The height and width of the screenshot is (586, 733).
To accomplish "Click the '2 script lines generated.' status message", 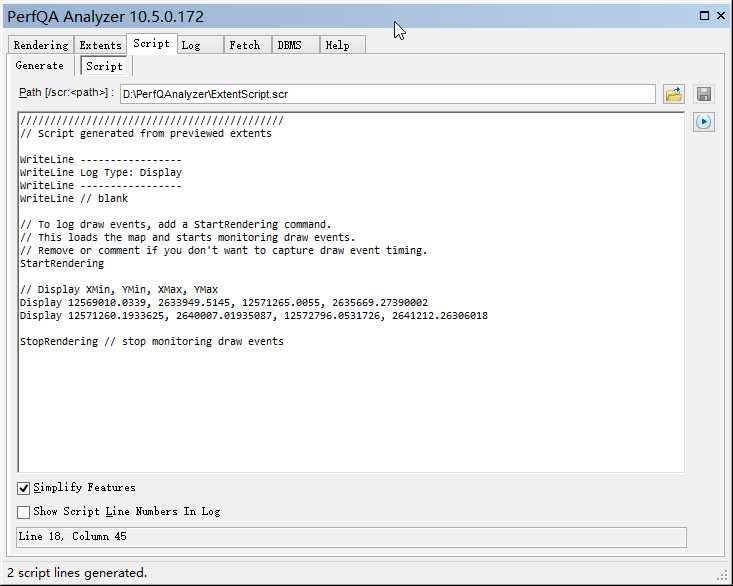I will (77, 573).
